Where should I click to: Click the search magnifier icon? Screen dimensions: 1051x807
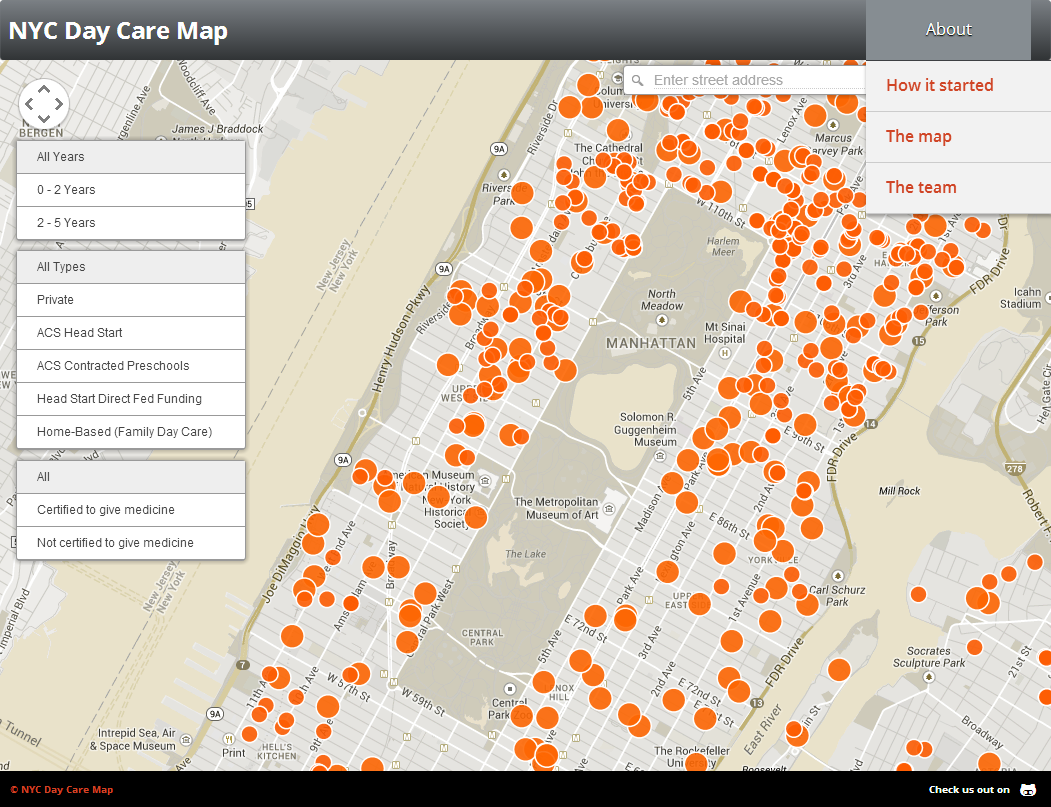click(637, 80)
